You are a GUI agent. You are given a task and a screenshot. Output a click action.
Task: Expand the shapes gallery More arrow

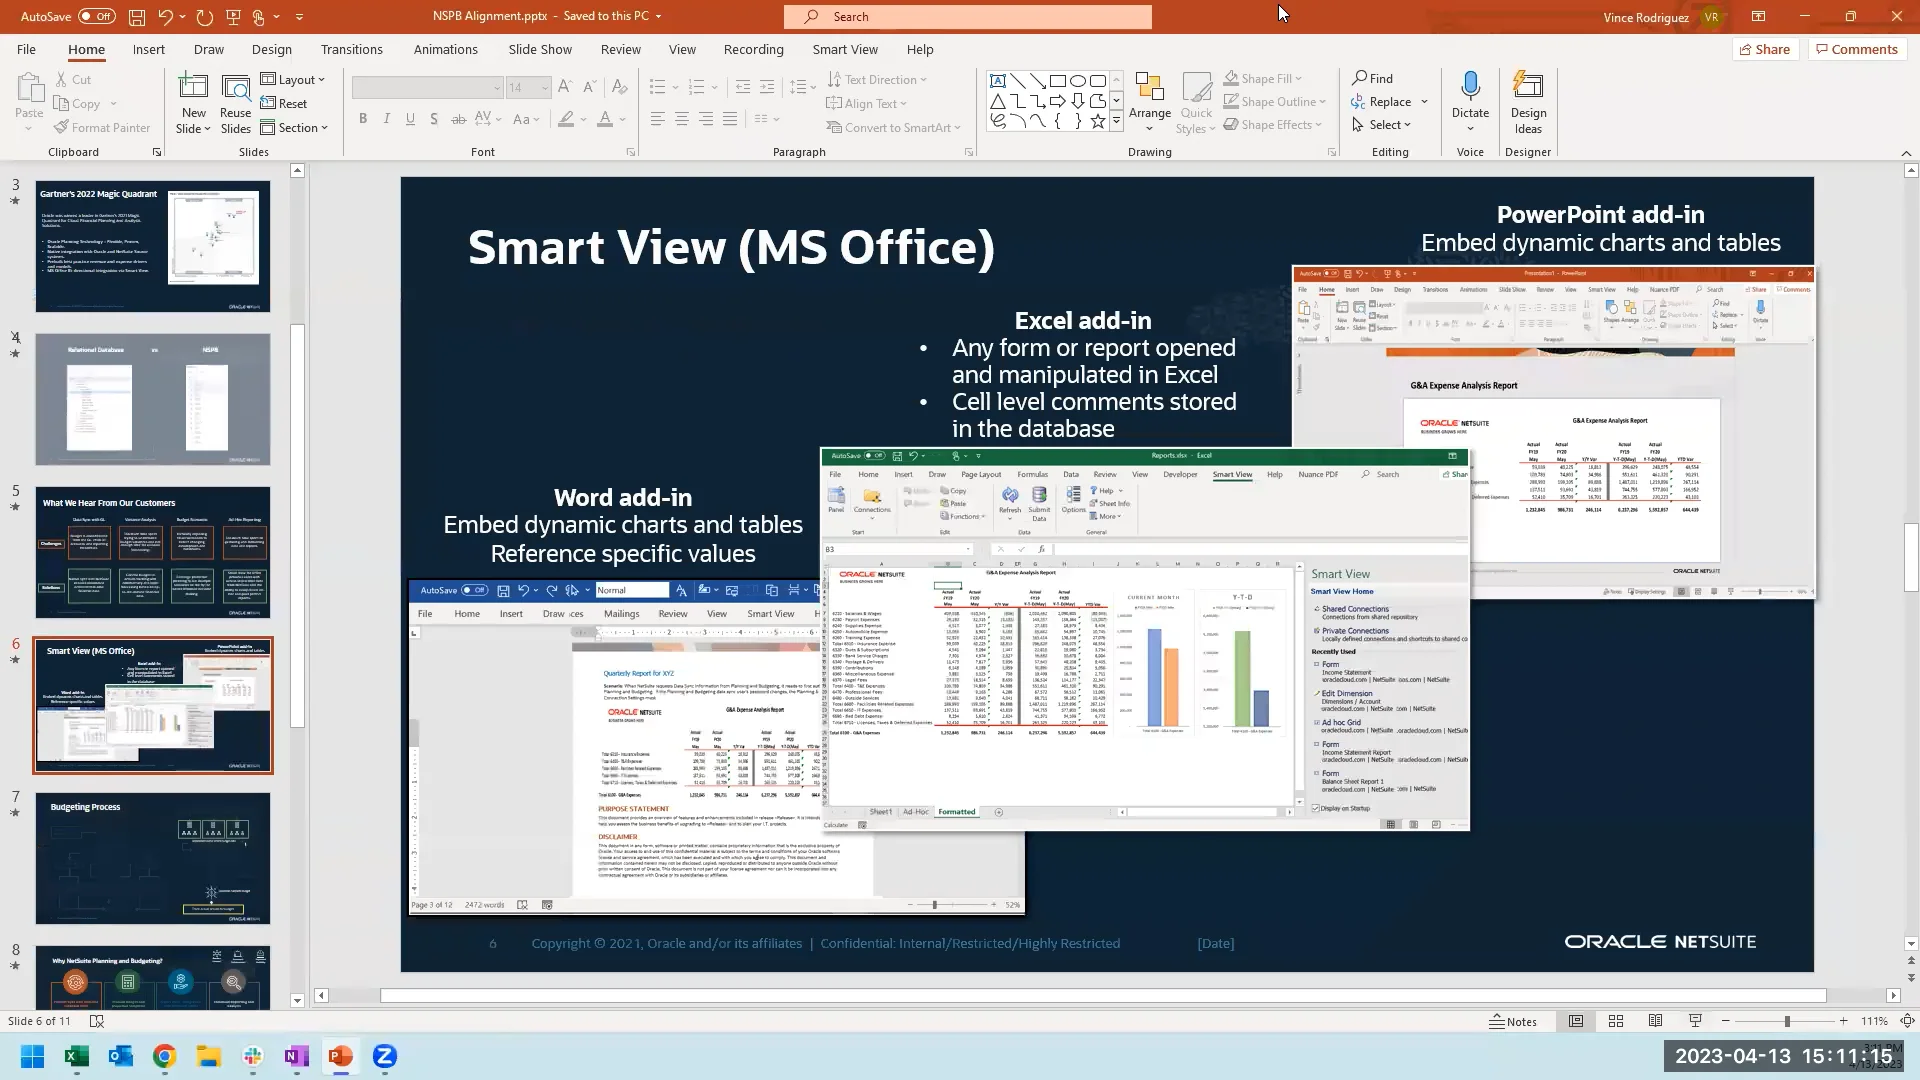tap(1116, 121)
